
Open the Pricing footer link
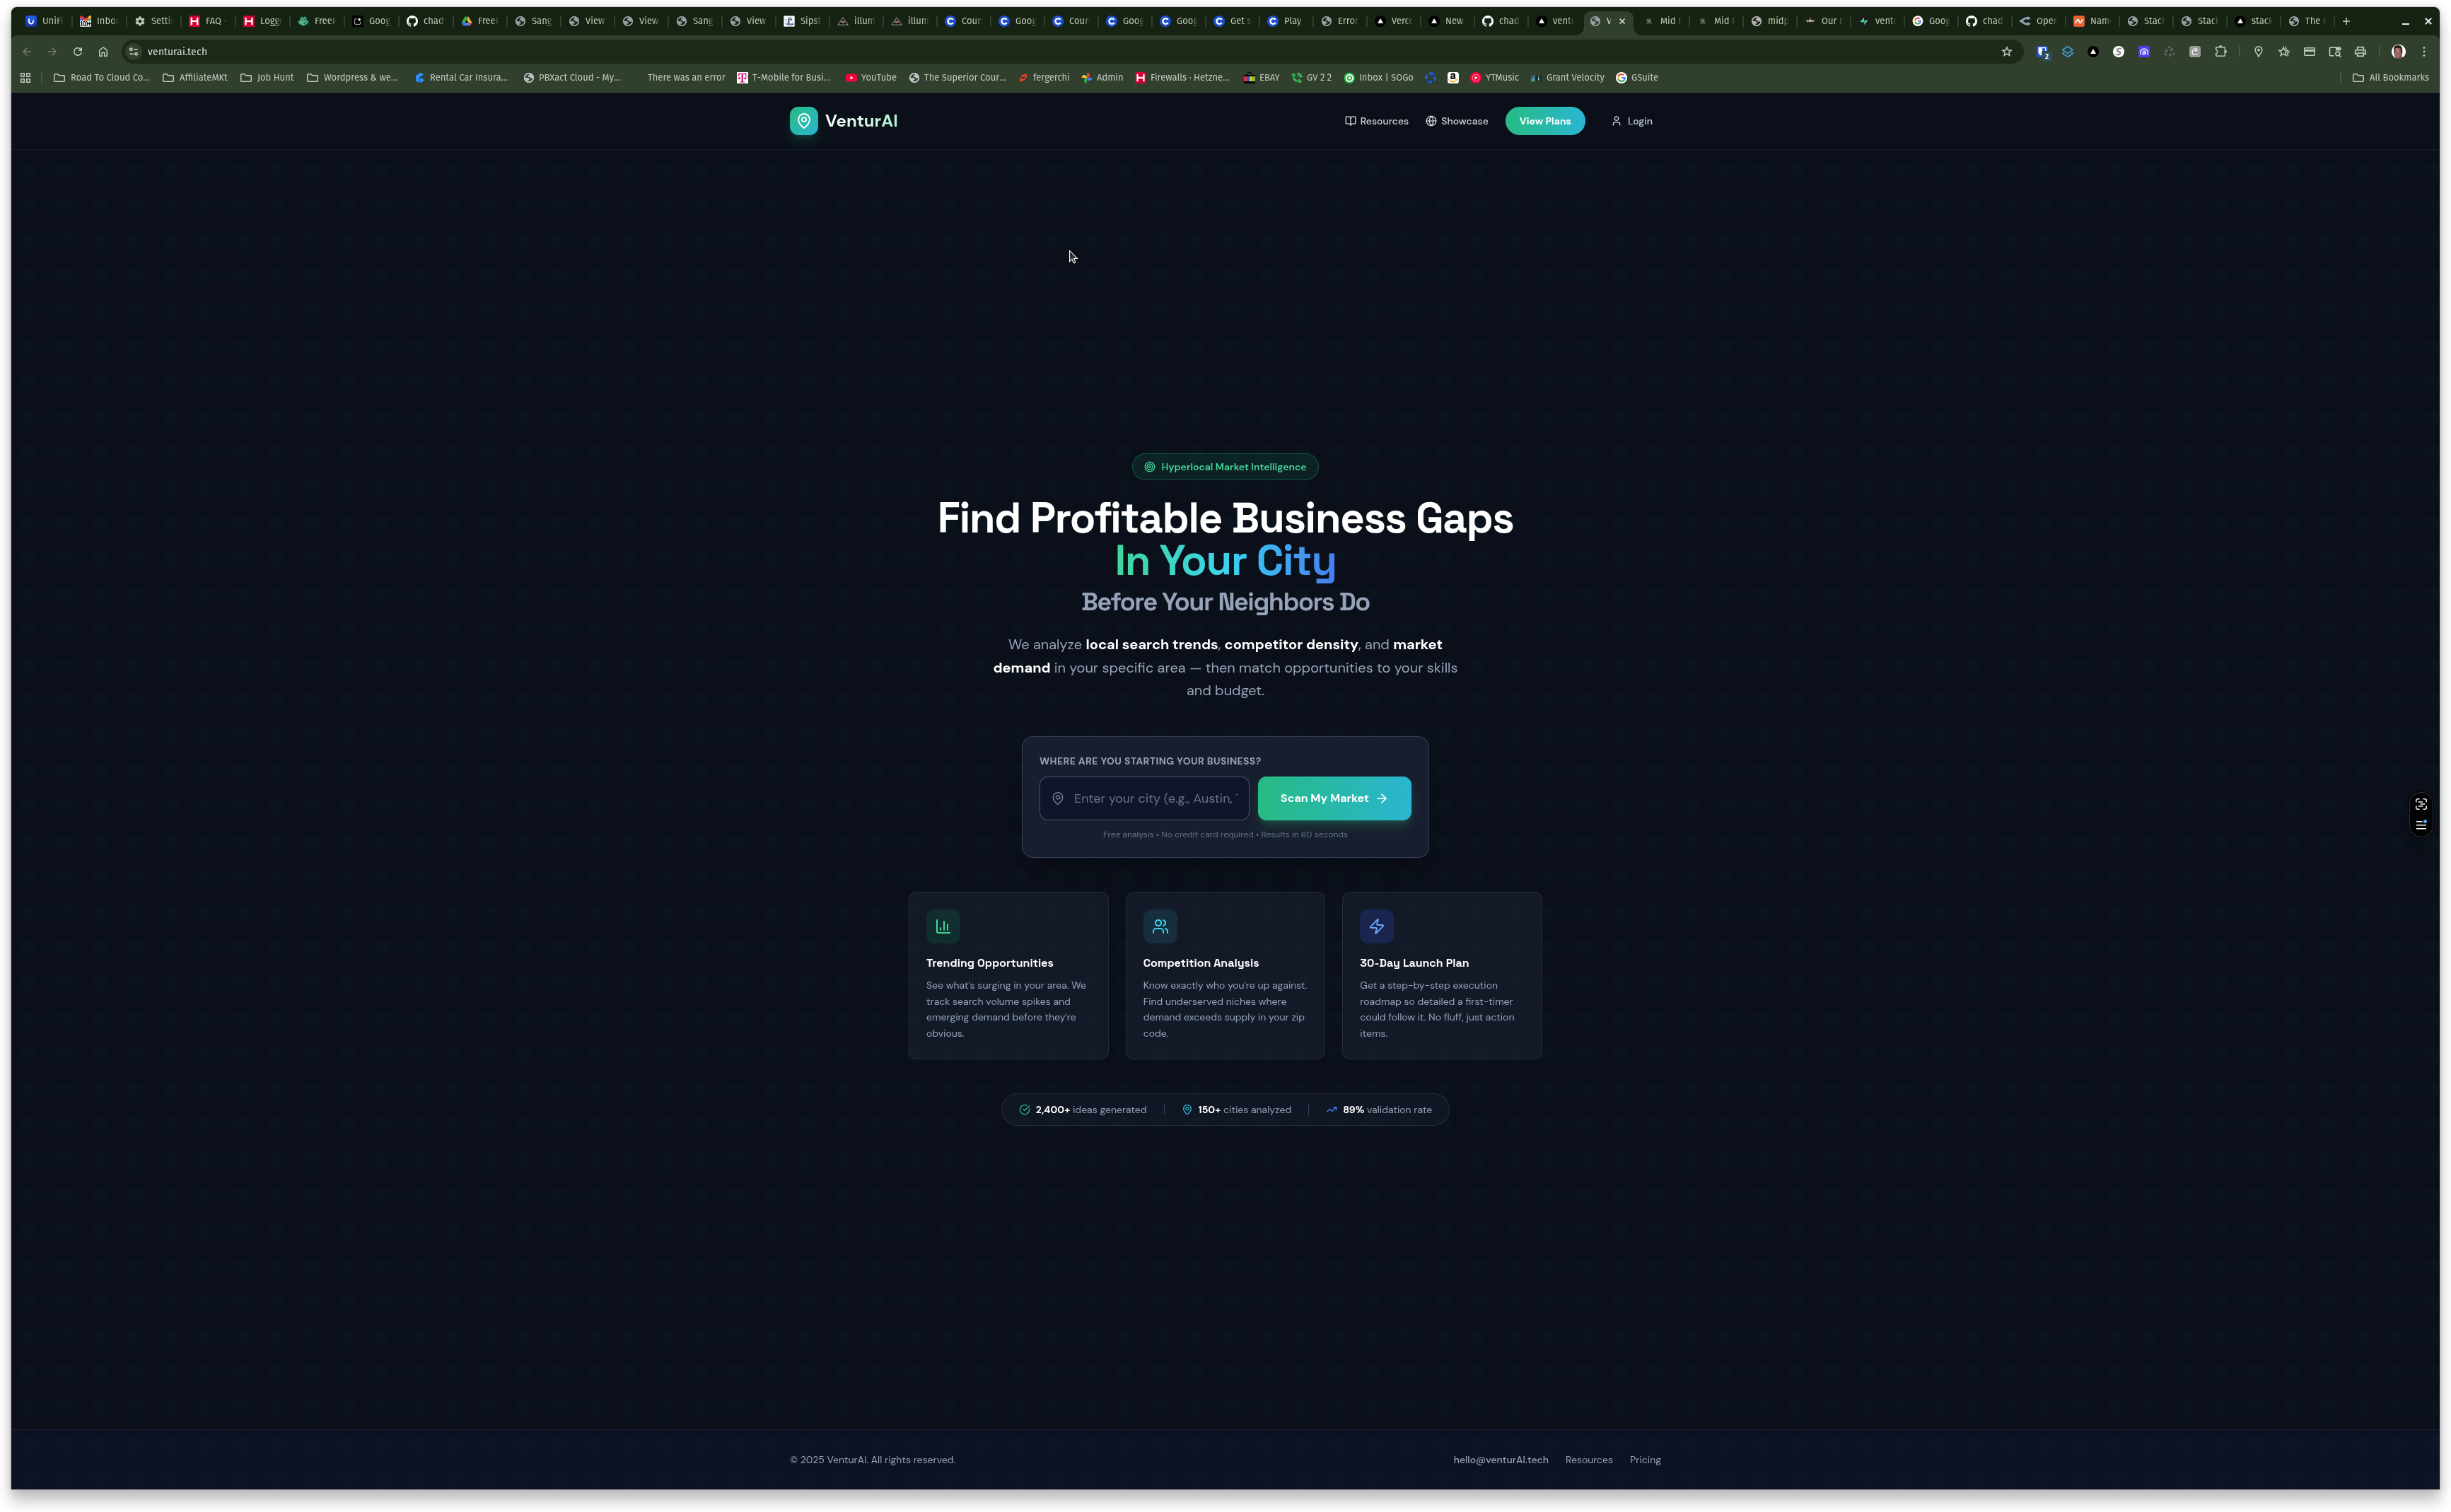tap(1644, 1460)
